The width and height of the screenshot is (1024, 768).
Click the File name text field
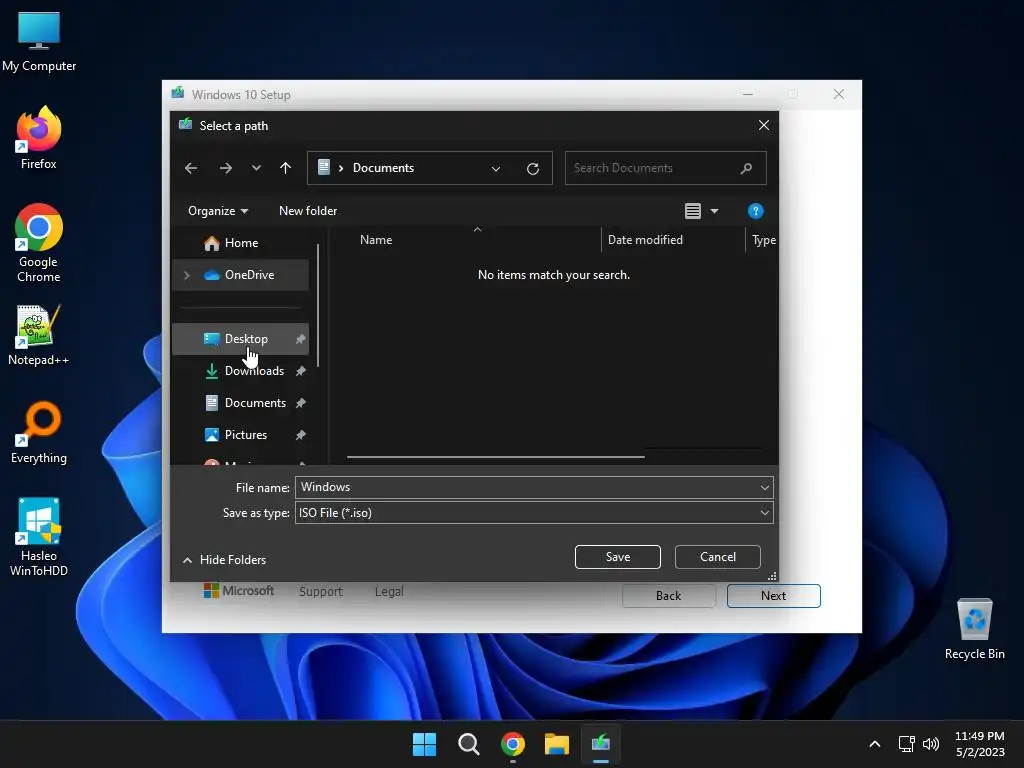coord(526,487)
